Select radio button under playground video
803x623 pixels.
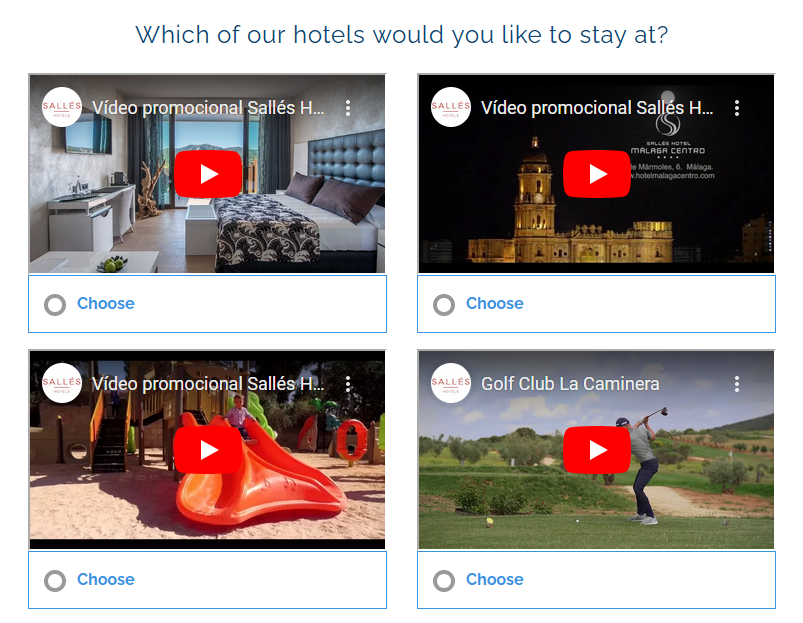coord(55,581)
